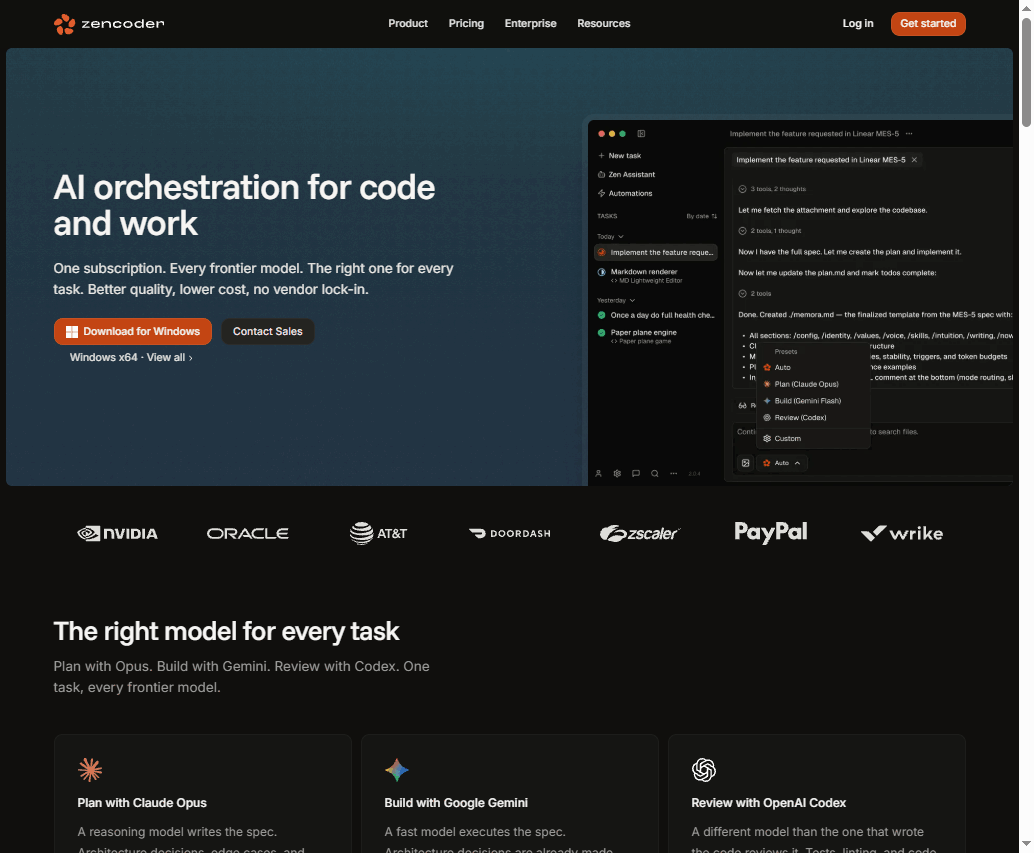Click the 'Review with OpenAI Codex' card title
The image size is (1034, 853).
(x=768, y=803)
